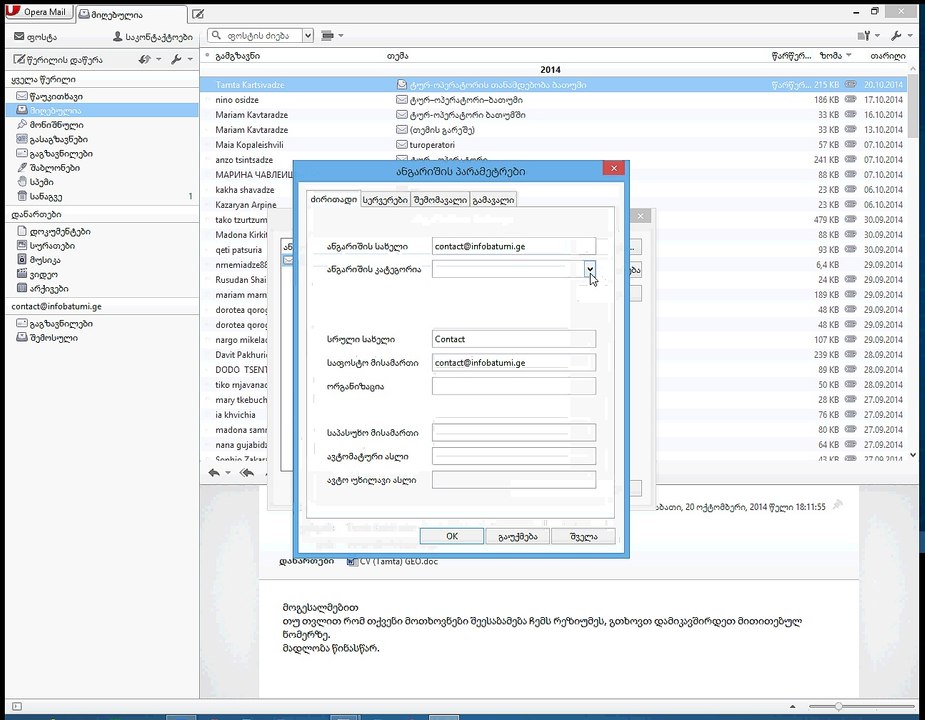Close the ანგარიშის პარამეტრები dialog
Screen dimensions: 925x720
click(x=614, y=169)
